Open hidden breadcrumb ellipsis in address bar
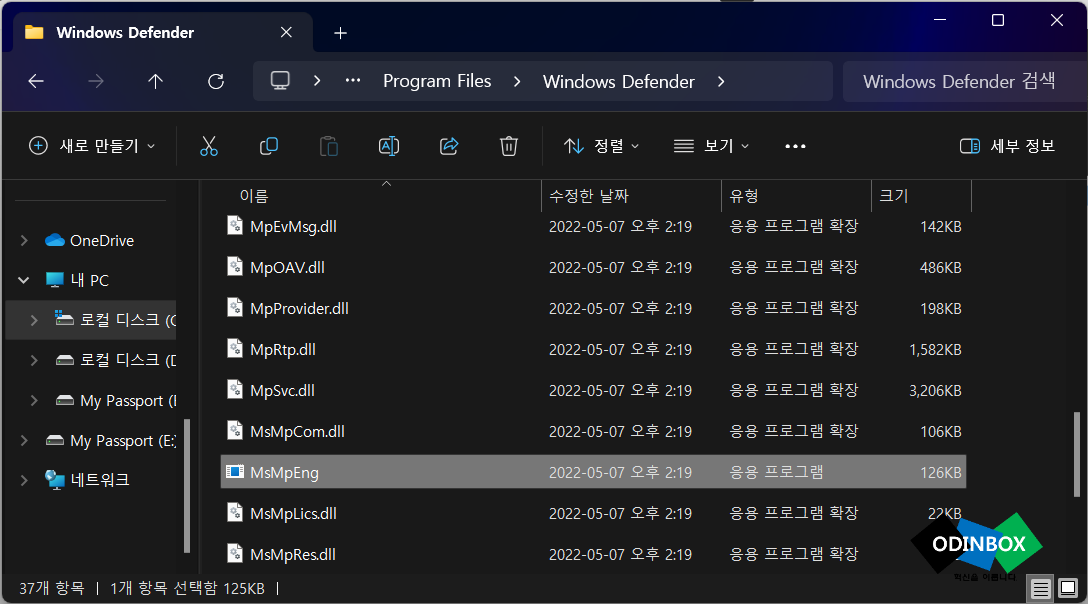 point(352,81)
